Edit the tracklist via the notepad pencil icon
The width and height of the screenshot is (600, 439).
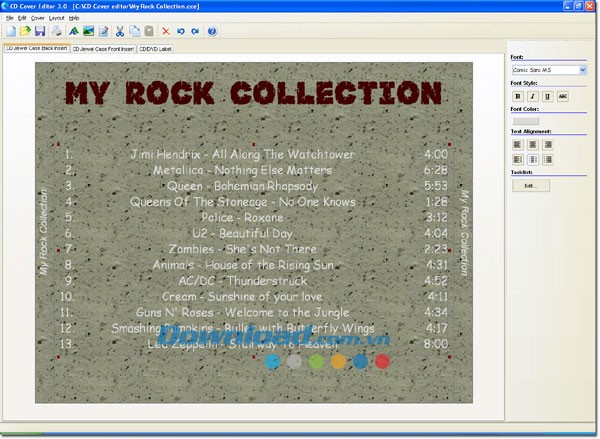[x=104, y=31]
